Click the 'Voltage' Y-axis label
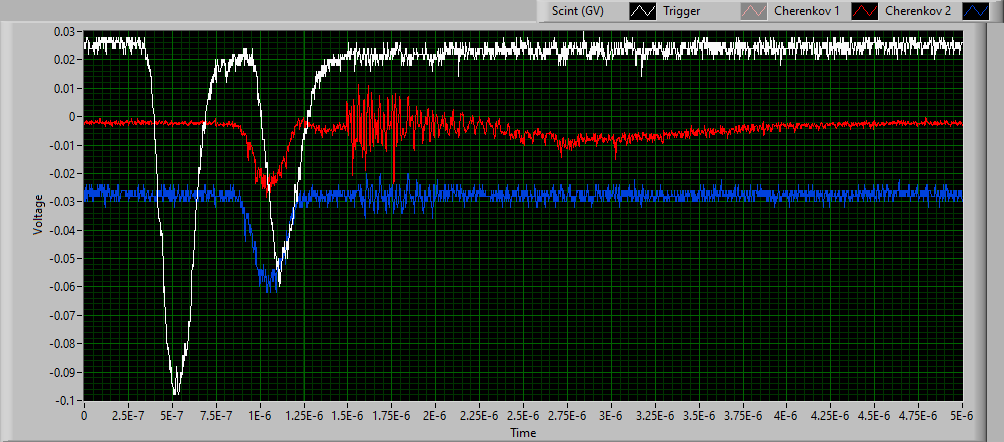 tap(38, 215)
